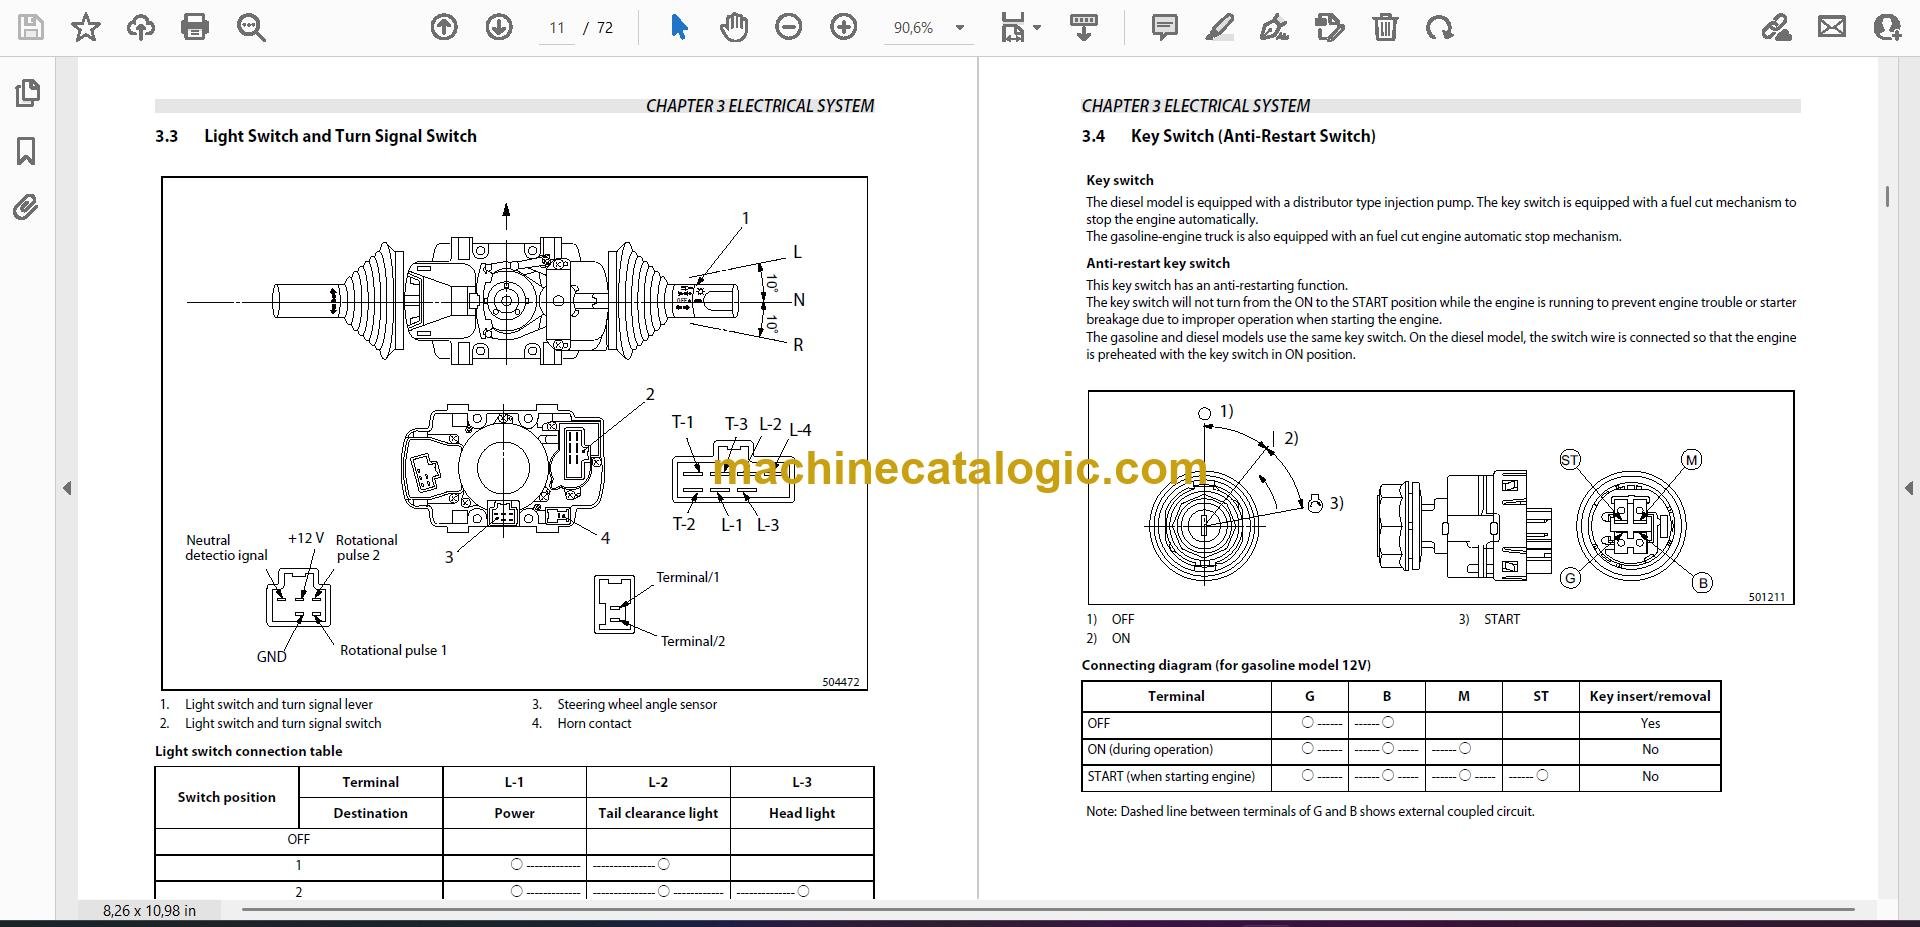Expand the right tools pane arrow

click(x=1909, y=488)
